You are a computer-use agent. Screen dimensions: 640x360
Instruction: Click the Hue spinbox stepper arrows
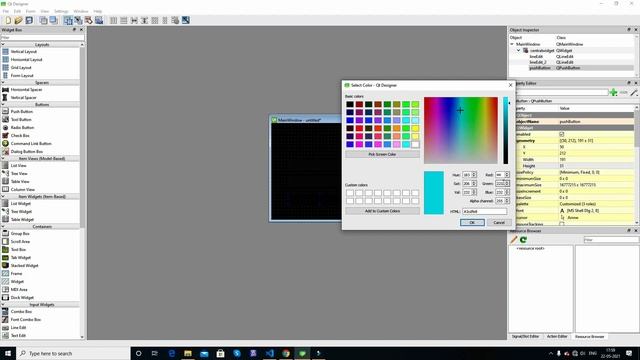click(474, 175)
